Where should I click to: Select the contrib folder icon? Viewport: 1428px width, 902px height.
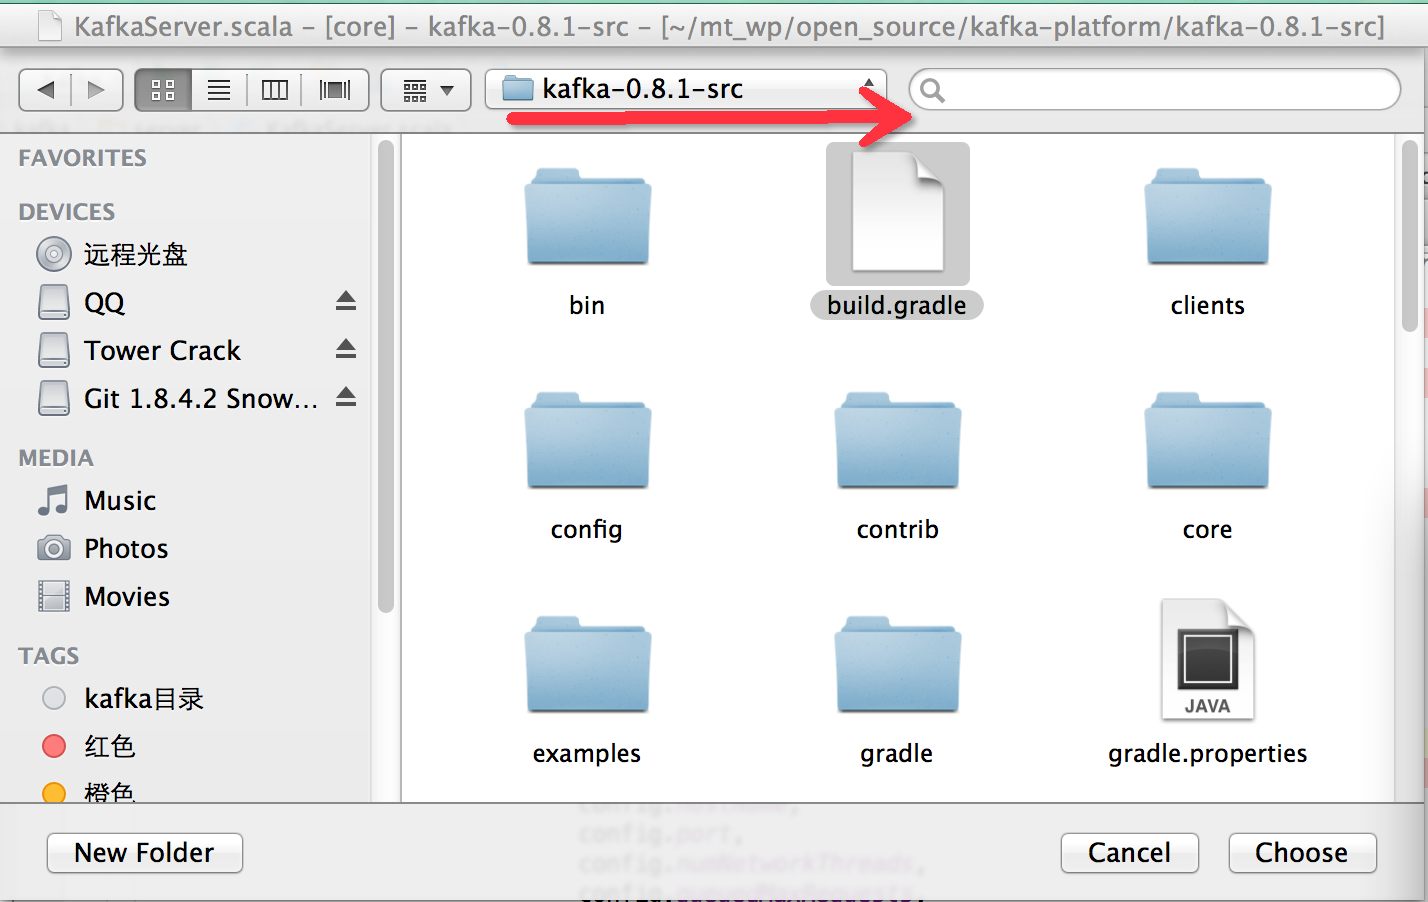point(897,440)
